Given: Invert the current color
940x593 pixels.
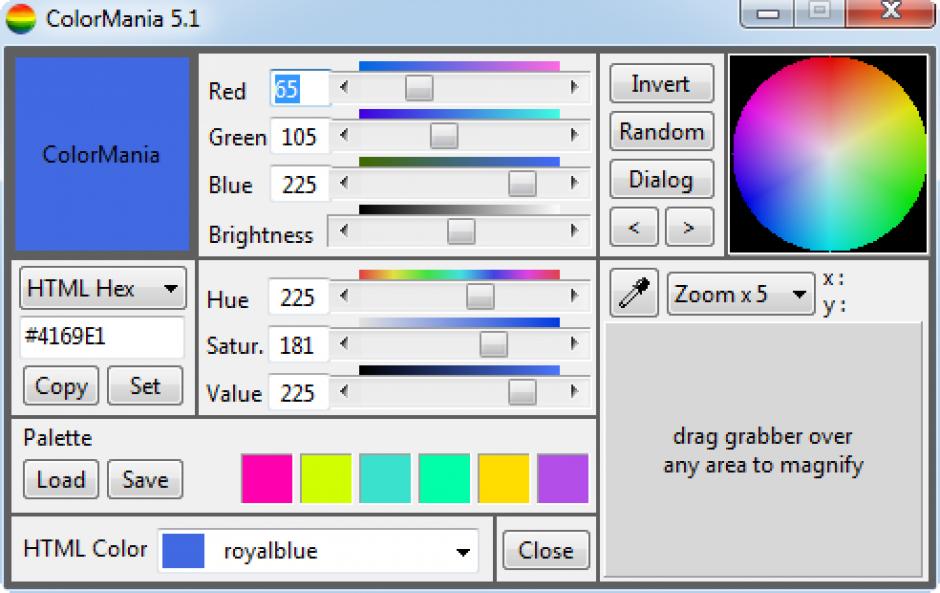Looking at the screenshot, I should [661, 83].
